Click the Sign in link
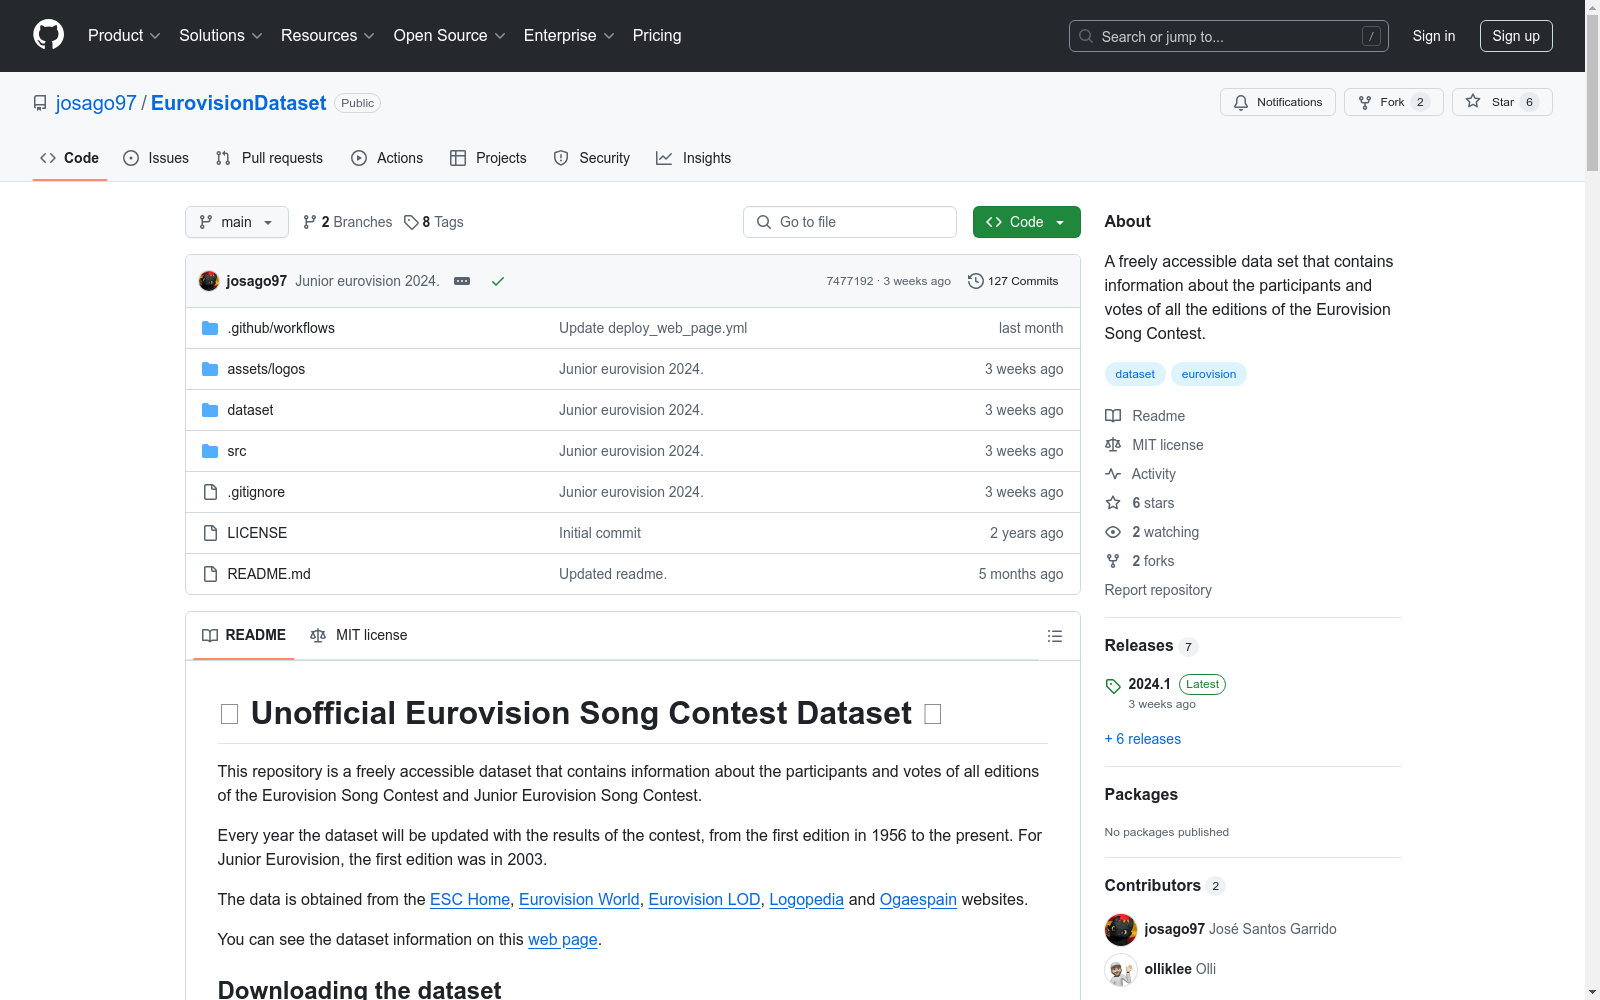This screenshot has width=1600, height=1000. coord(1433,36)
